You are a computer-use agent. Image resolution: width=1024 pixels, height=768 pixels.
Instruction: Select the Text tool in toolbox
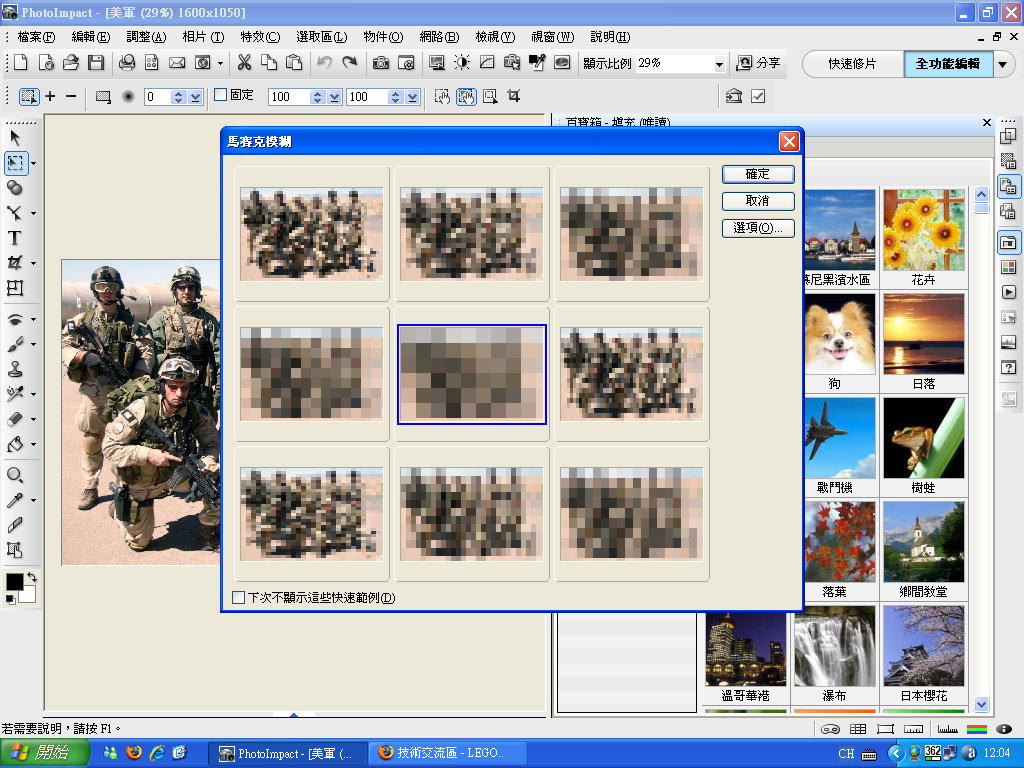click(x=15, y=238)
